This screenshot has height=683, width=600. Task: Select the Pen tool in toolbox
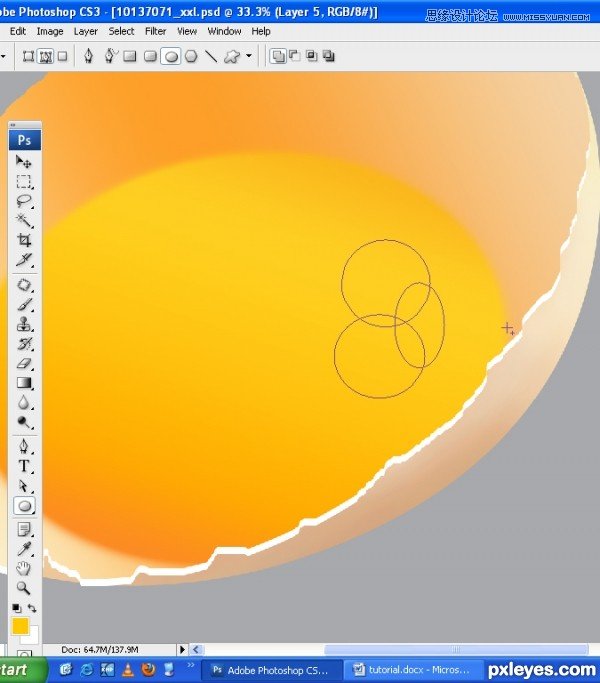point(24,447)
